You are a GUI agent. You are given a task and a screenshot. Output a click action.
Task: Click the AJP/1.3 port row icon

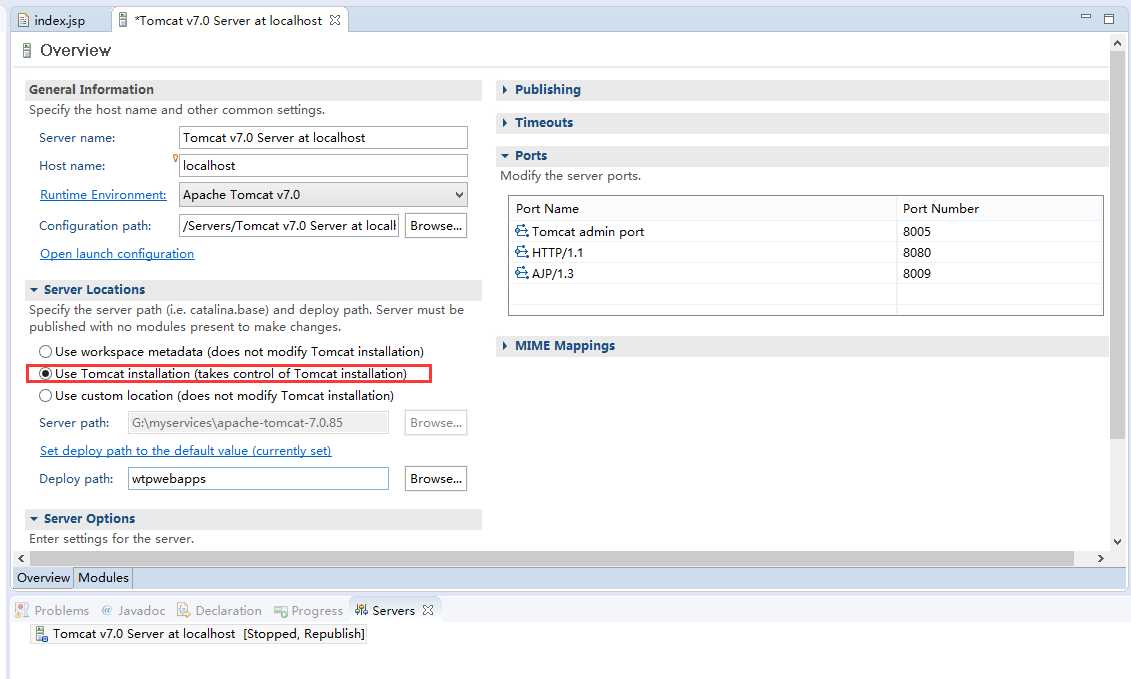[x=522, y=273]
